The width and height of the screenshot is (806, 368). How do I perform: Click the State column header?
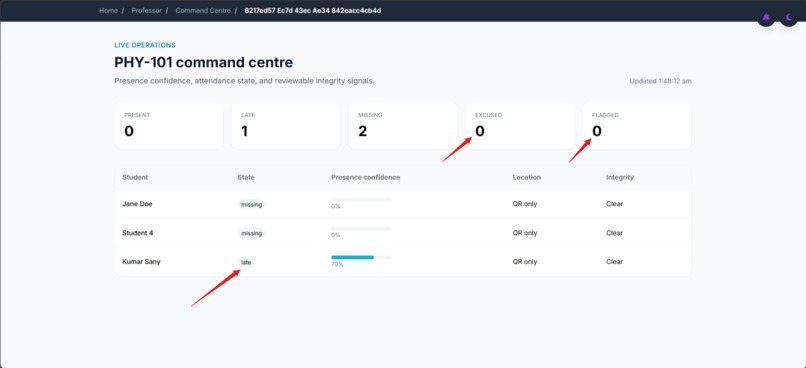coord(246,177)
